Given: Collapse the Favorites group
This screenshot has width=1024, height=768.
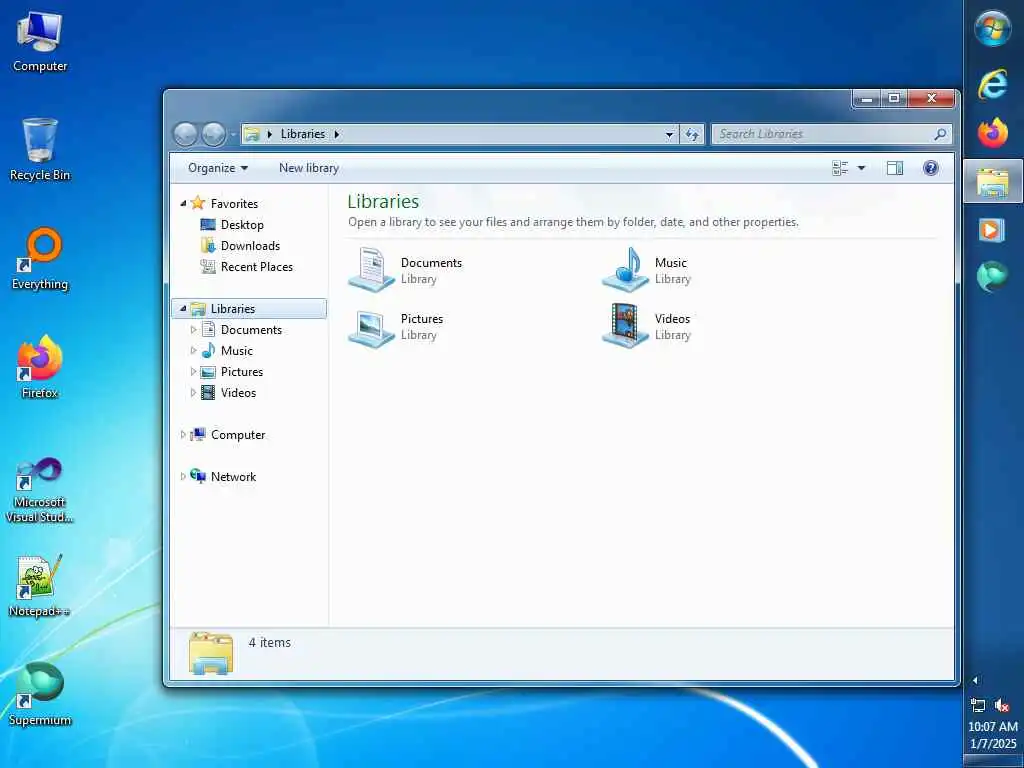Looking at the screenshot, I should pyautogui.click(x=184, y=204).
